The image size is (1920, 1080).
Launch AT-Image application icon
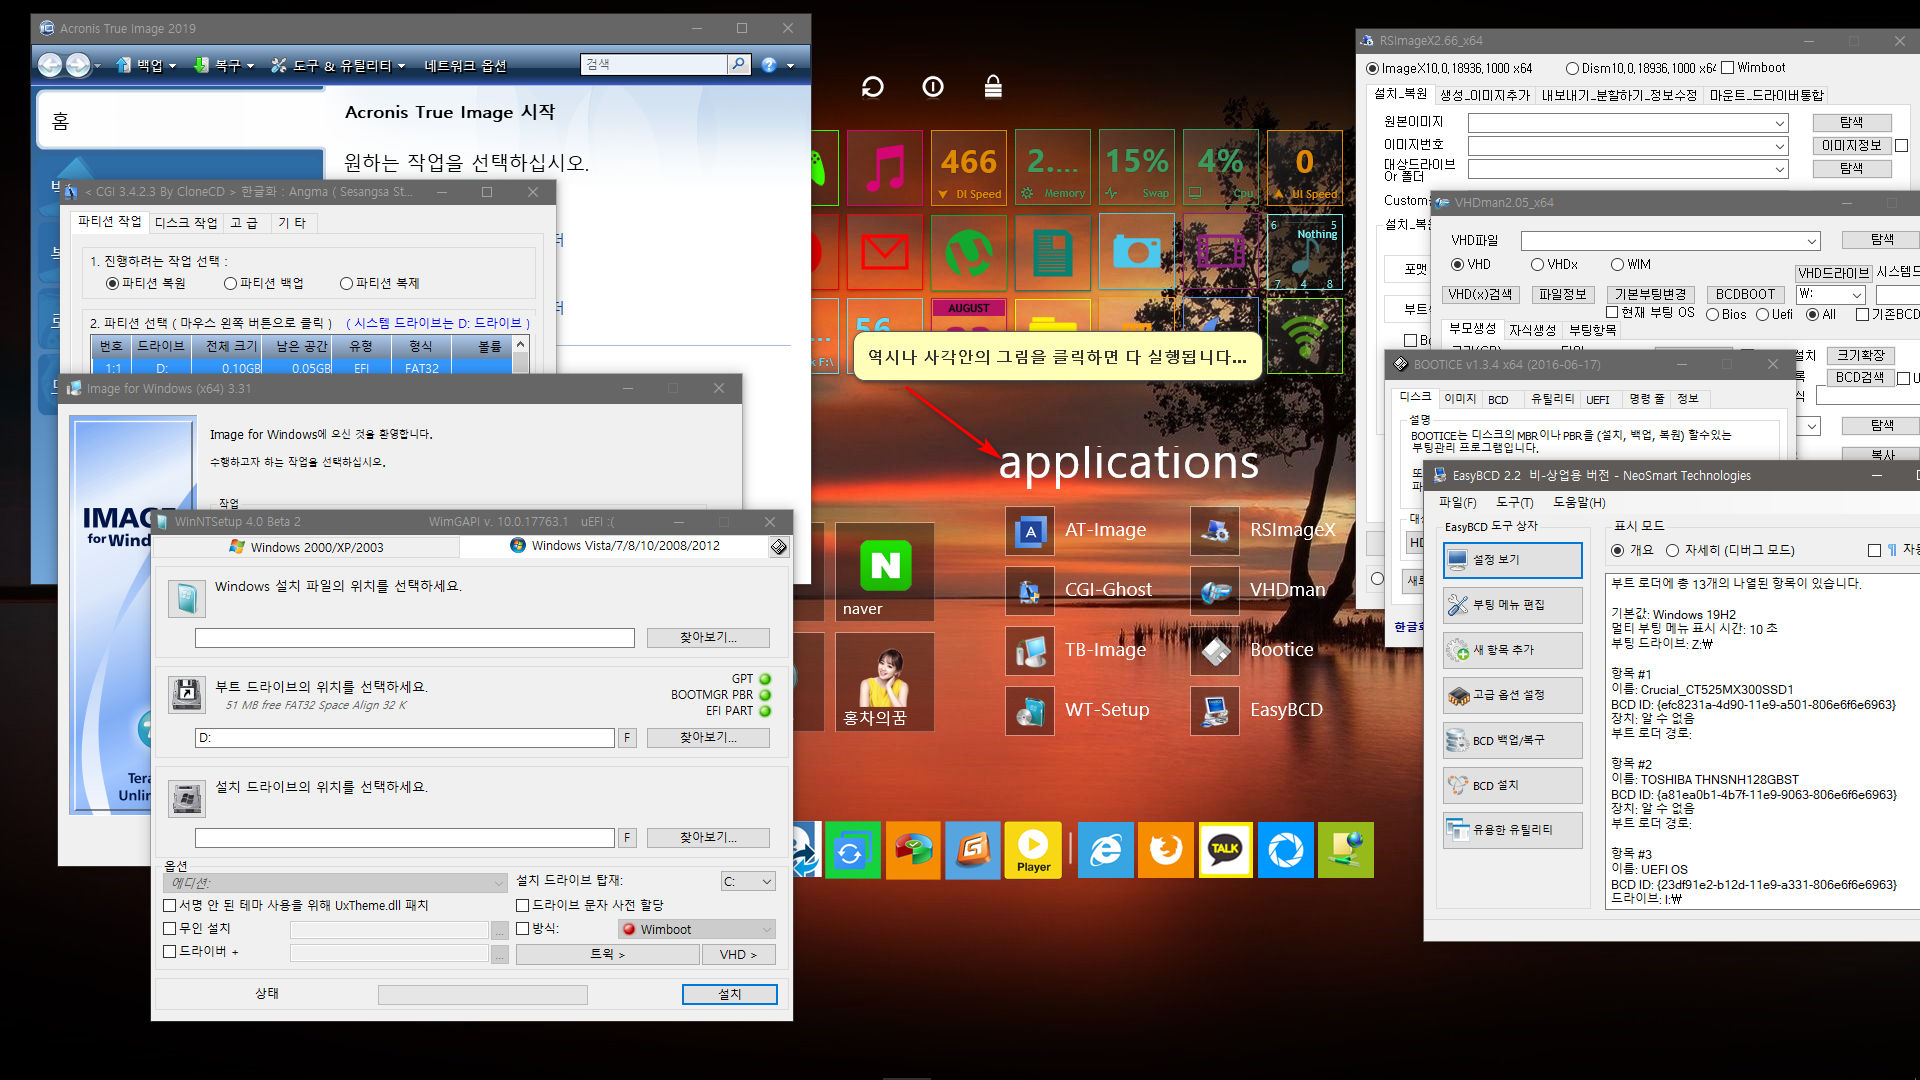(1030, 531)
